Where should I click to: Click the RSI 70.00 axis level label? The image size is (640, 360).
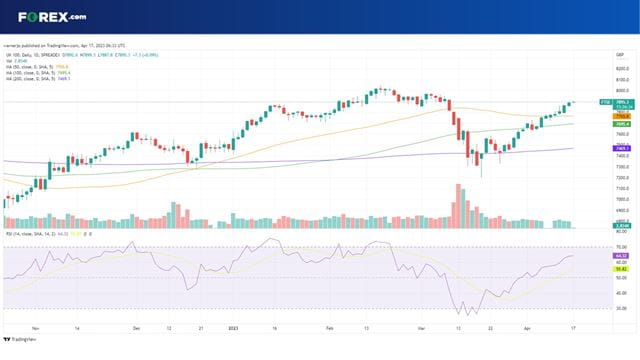click(621, 247)
